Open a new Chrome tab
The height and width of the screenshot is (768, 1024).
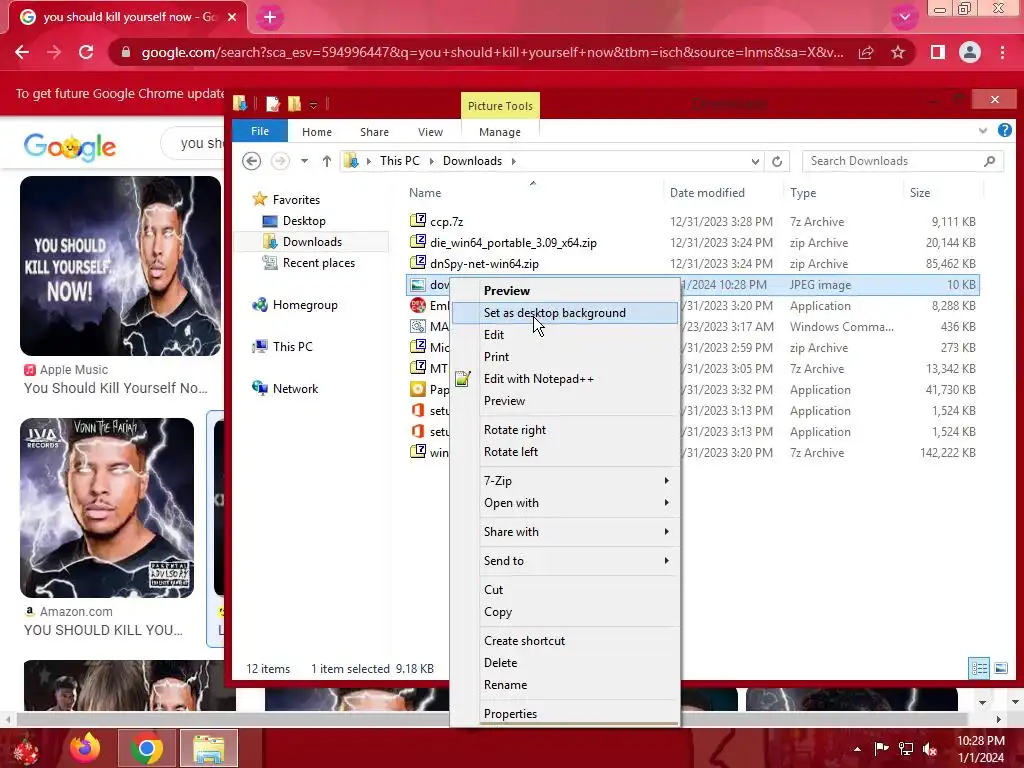[270, 18]
